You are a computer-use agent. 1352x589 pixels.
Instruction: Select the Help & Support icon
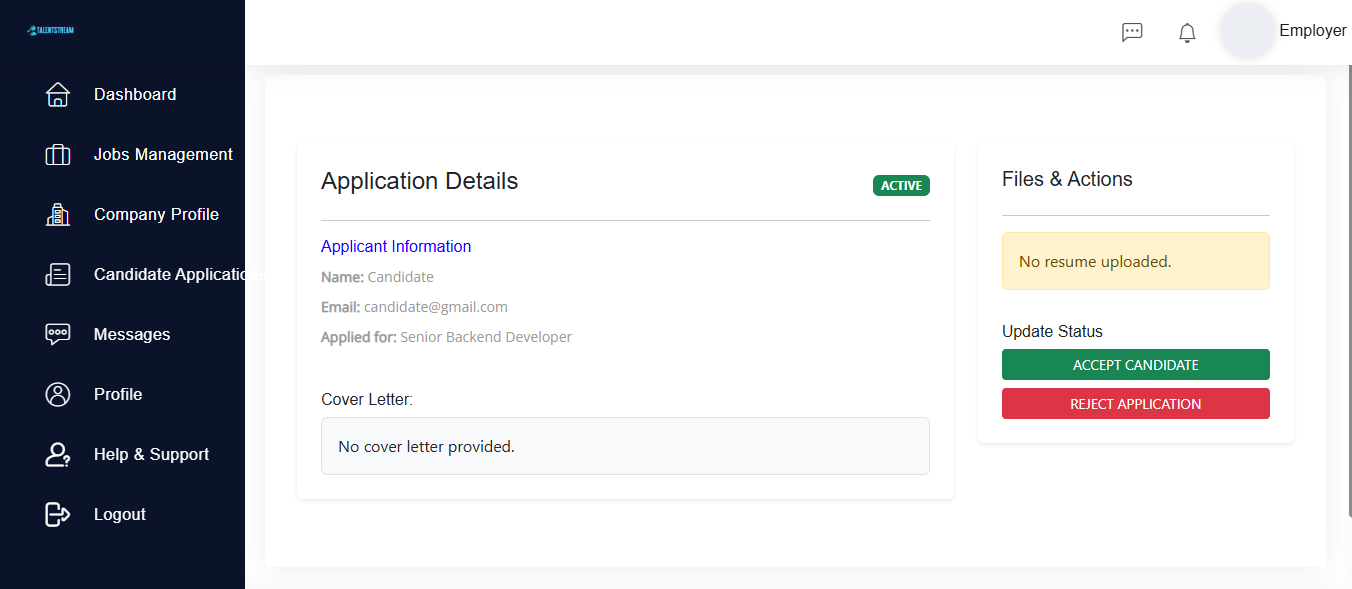pos(57,453)
